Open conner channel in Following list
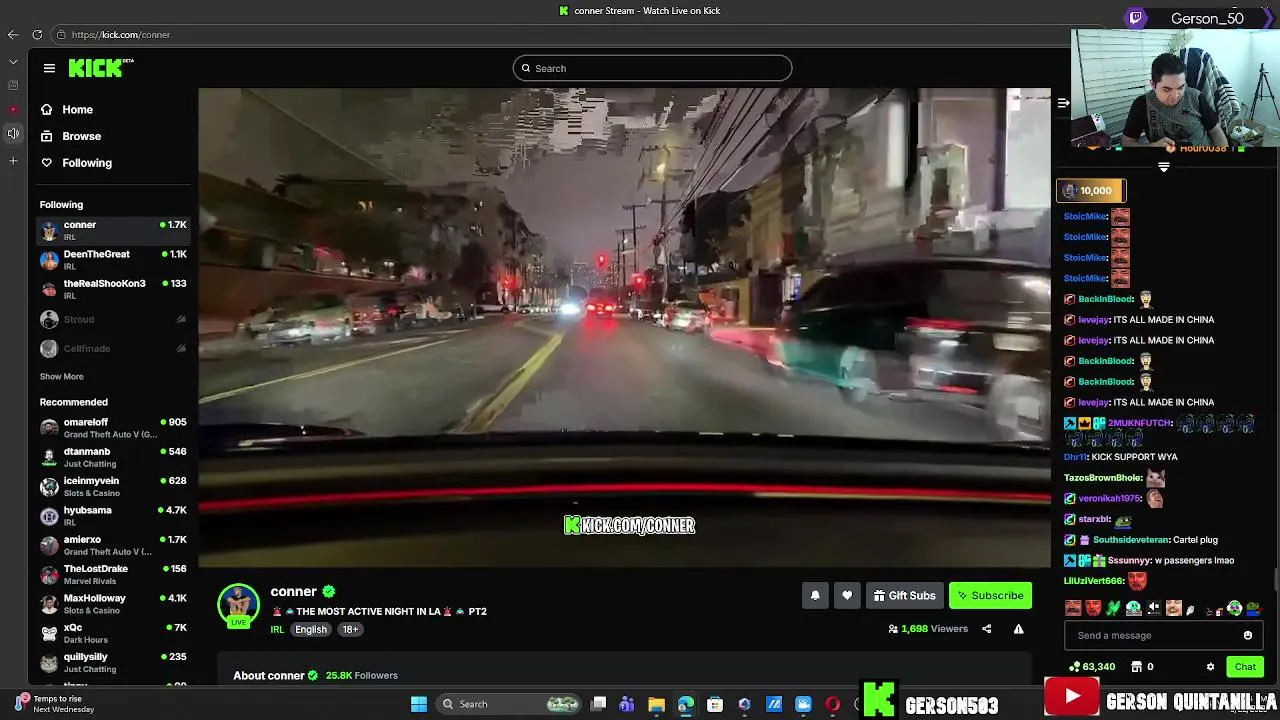 (113, 230)
